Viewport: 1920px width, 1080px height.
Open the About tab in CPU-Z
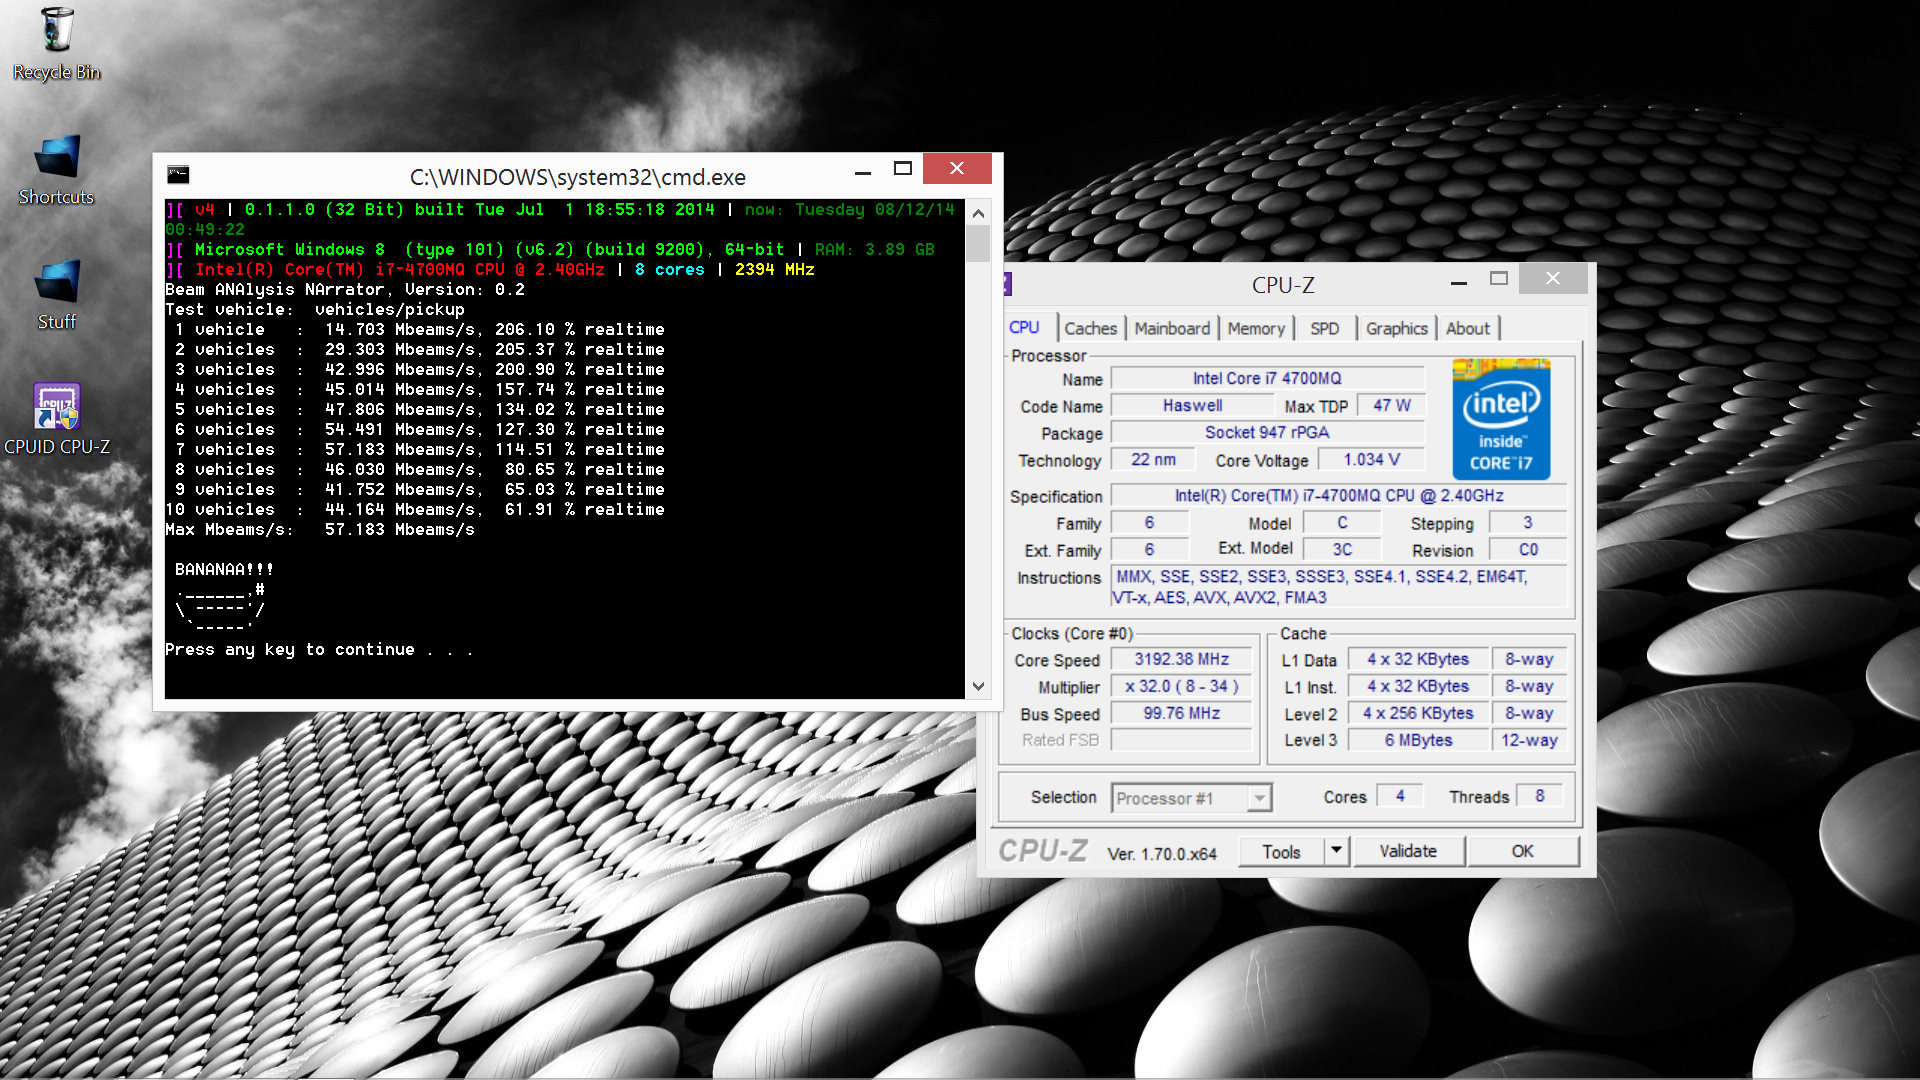(1467, 328)
